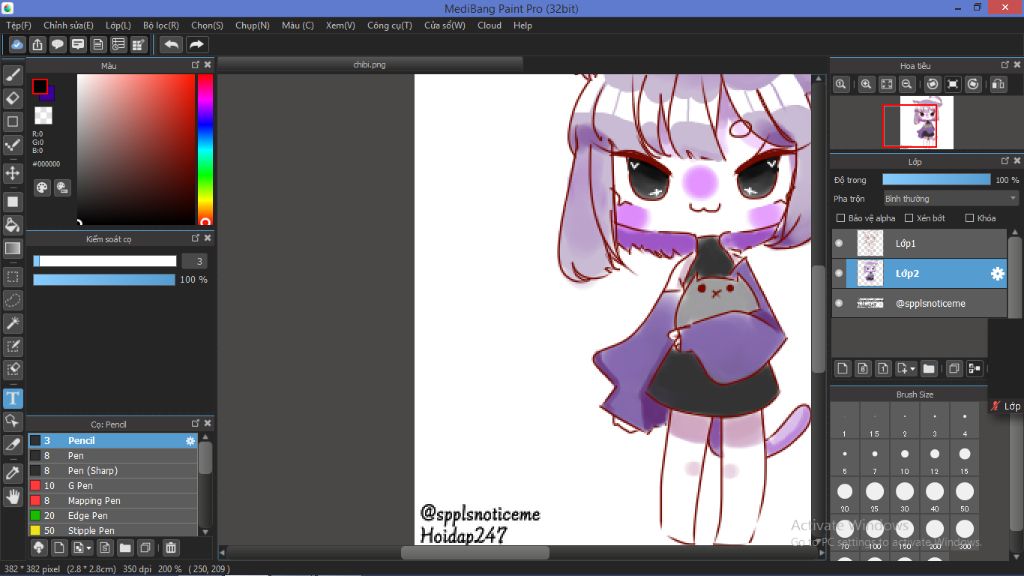
Task: Hide the Lớp1 layer
Action: coord(839,244)
